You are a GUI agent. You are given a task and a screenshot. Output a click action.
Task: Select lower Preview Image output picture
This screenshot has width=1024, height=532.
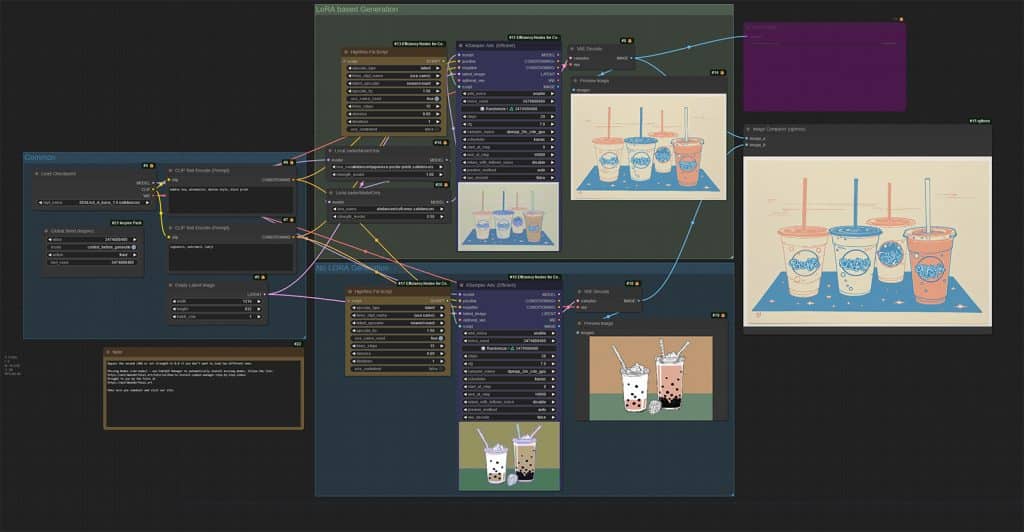[650, 378]
